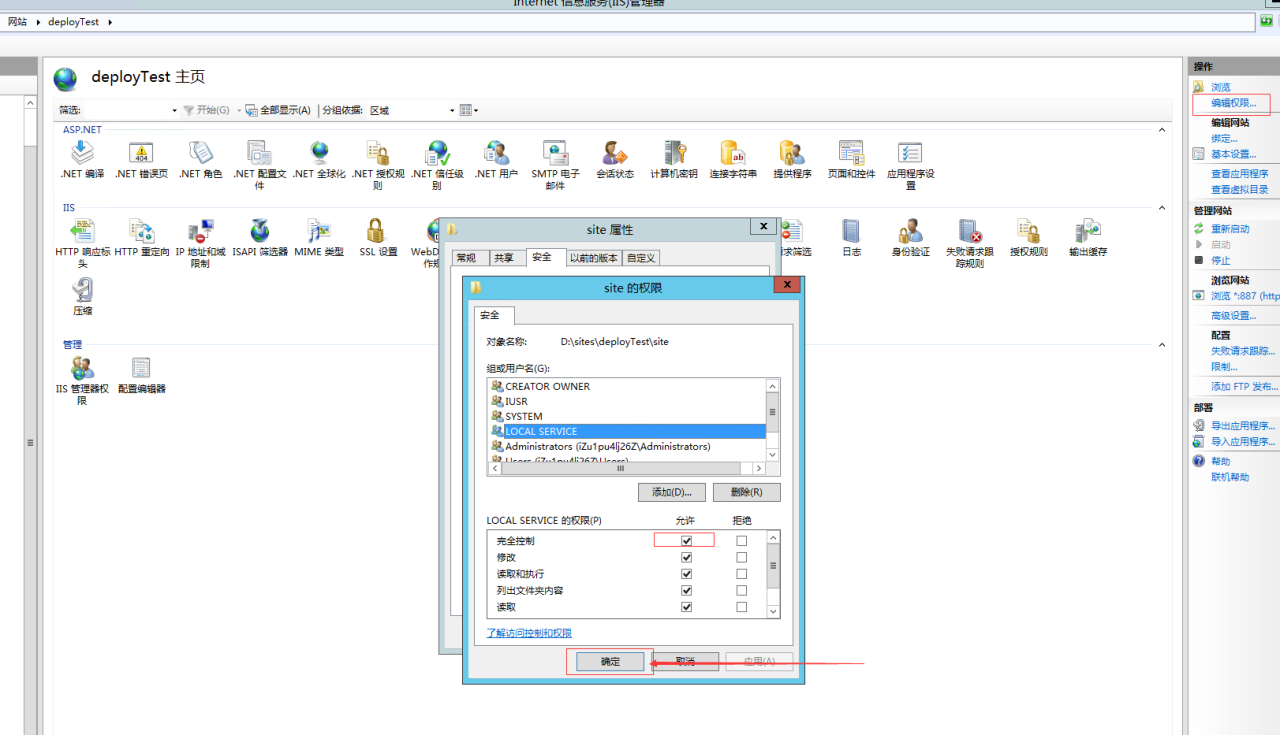Open the 压缩 feature icon
Screen dimensions: 1280x735
pos(82,291)
